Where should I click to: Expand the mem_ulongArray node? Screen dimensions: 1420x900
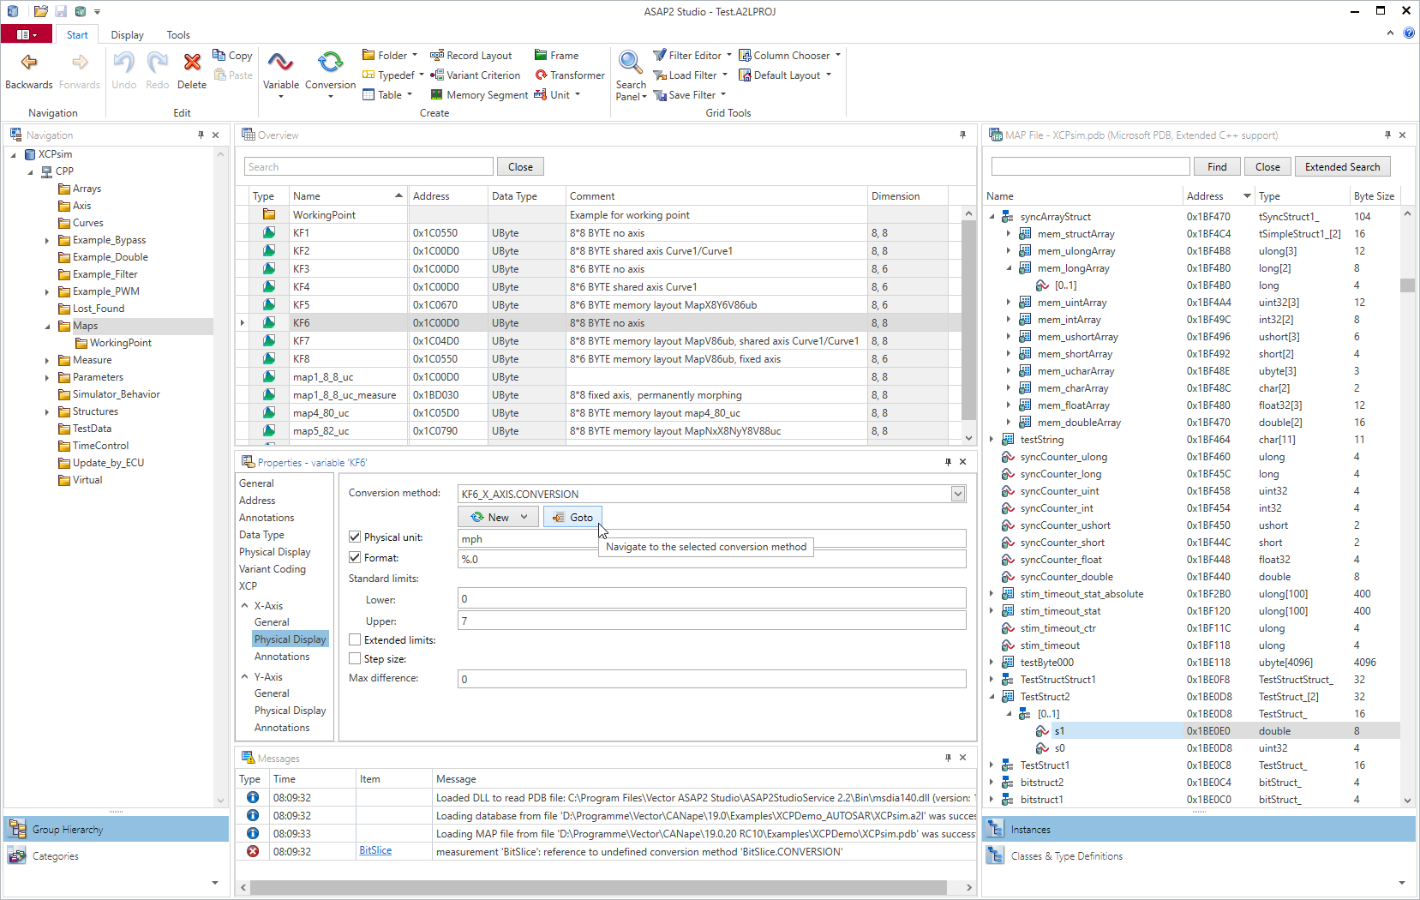click(x=1008, y=251)
